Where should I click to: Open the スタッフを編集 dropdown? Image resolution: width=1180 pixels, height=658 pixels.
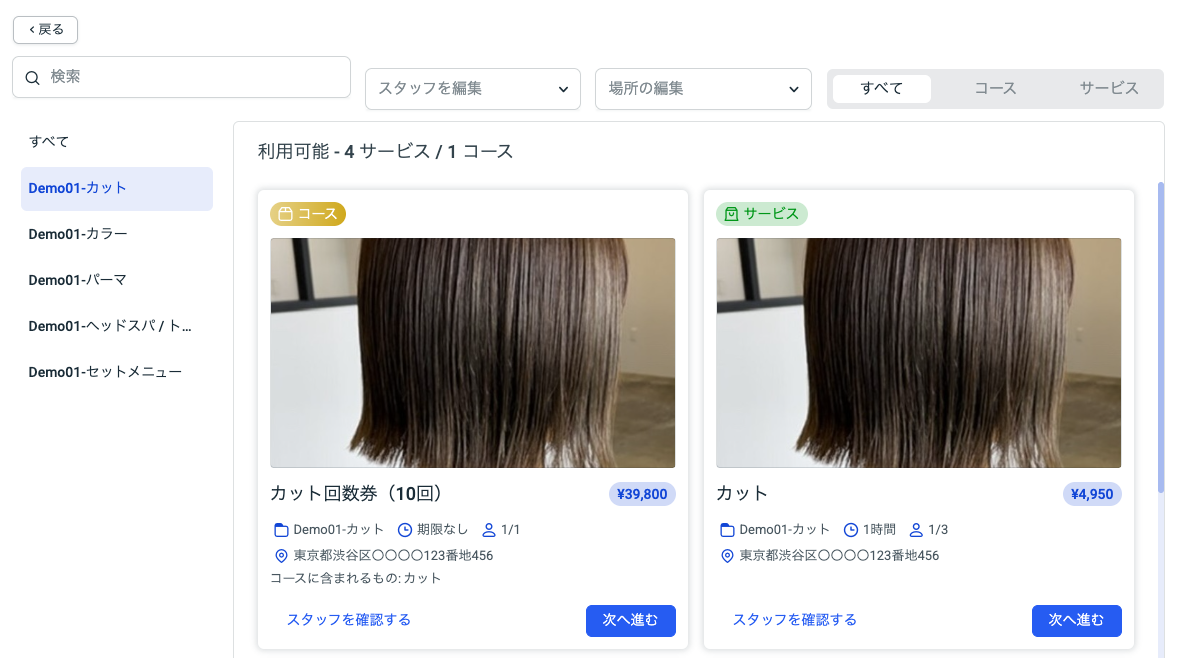[473, 89]
